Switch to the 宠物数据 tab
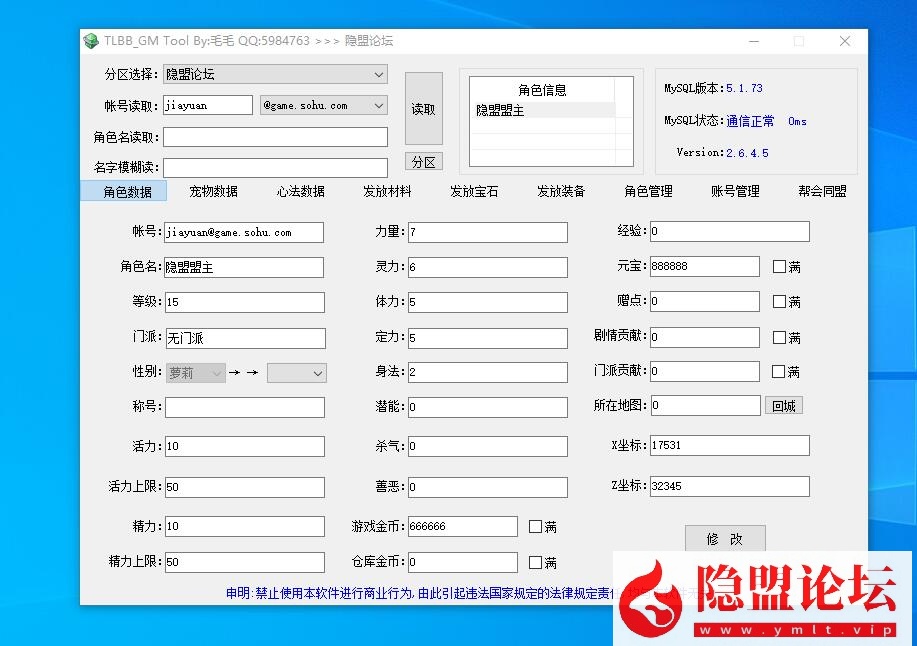The height and width of the screenshot is (646, 917). (212, 191)
